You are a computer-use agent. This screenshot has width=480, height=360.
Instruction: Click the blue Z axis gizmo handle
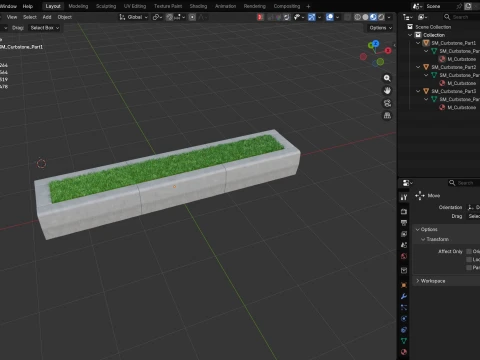pyautogui.click(x=376, y=43)
